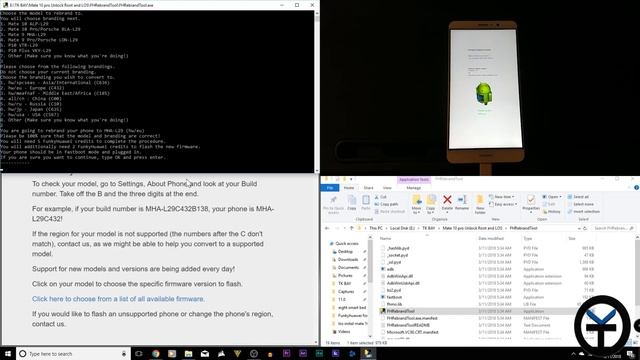This screenshot has width=640, height=360.
Task: Switch to the Manage ribbon tab
Action: point(413,188)
